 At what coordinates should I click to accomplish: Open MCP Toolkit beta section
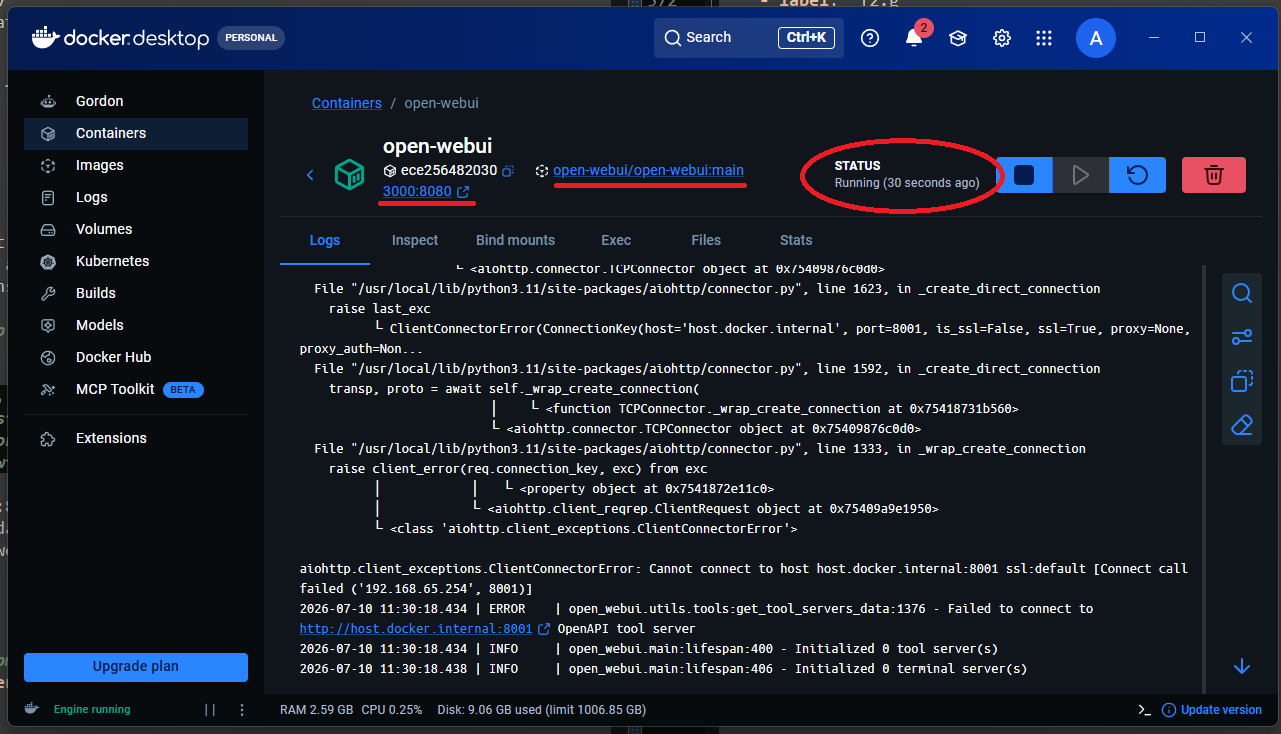(136, 389)
